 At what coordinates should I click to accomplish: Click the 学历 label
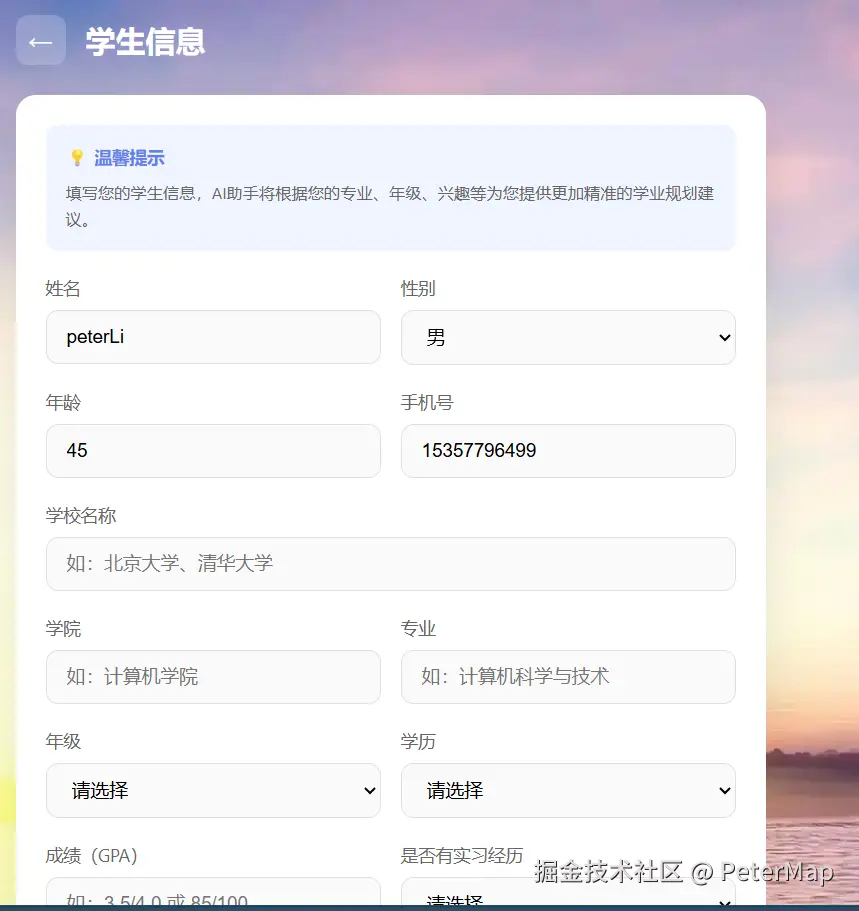[418, 741]
